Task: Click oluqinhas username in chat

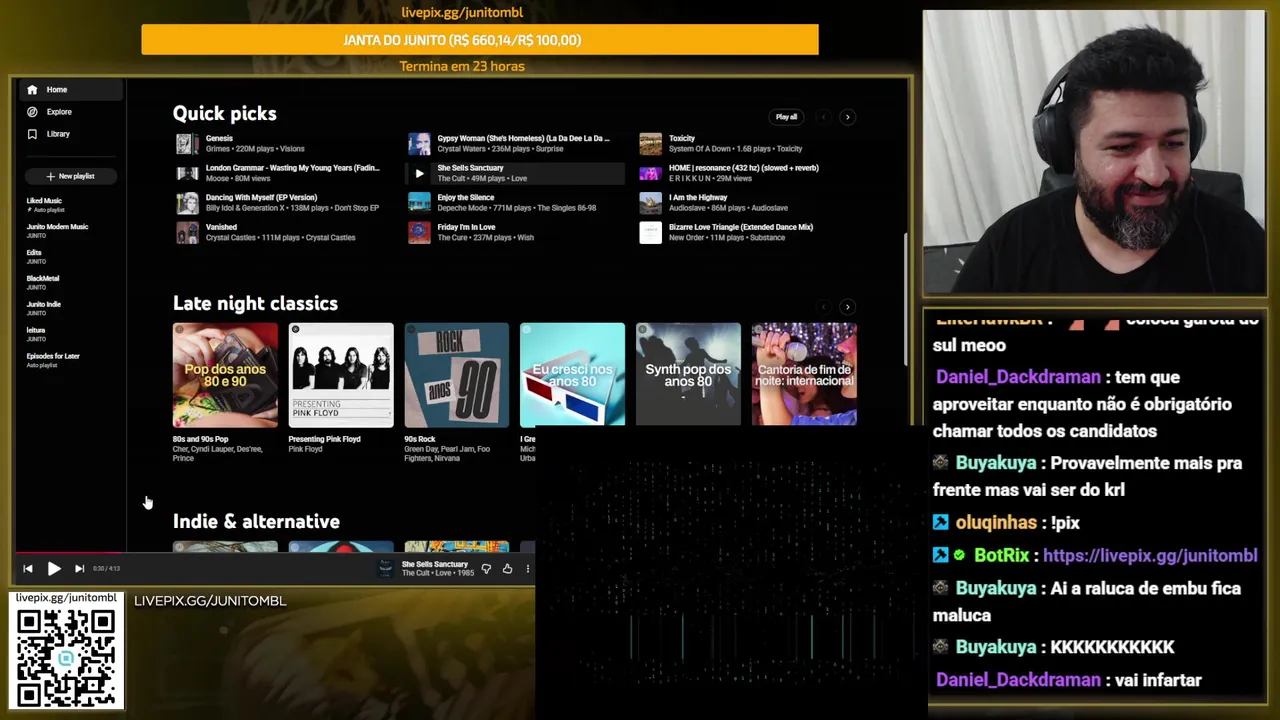Action: coord(996,522)
